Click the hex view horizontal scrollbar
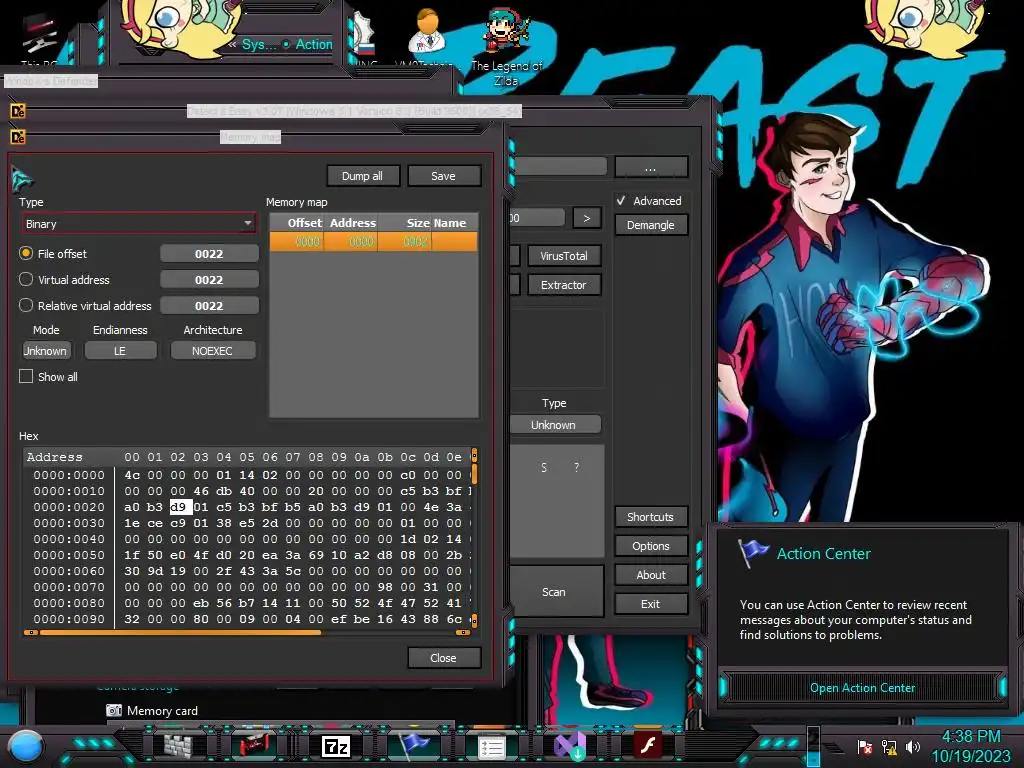 pyautogui.click(x=247, y=632)
